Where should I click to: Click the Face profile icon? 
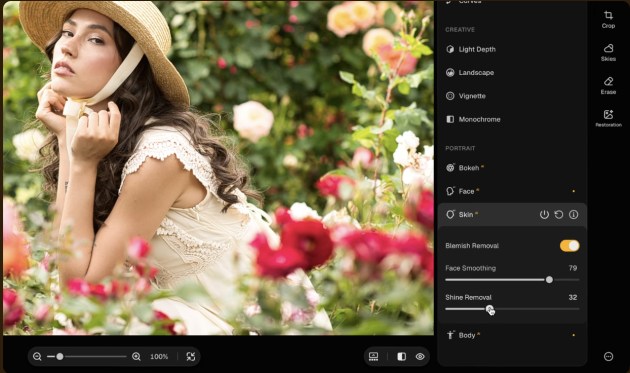450,191
